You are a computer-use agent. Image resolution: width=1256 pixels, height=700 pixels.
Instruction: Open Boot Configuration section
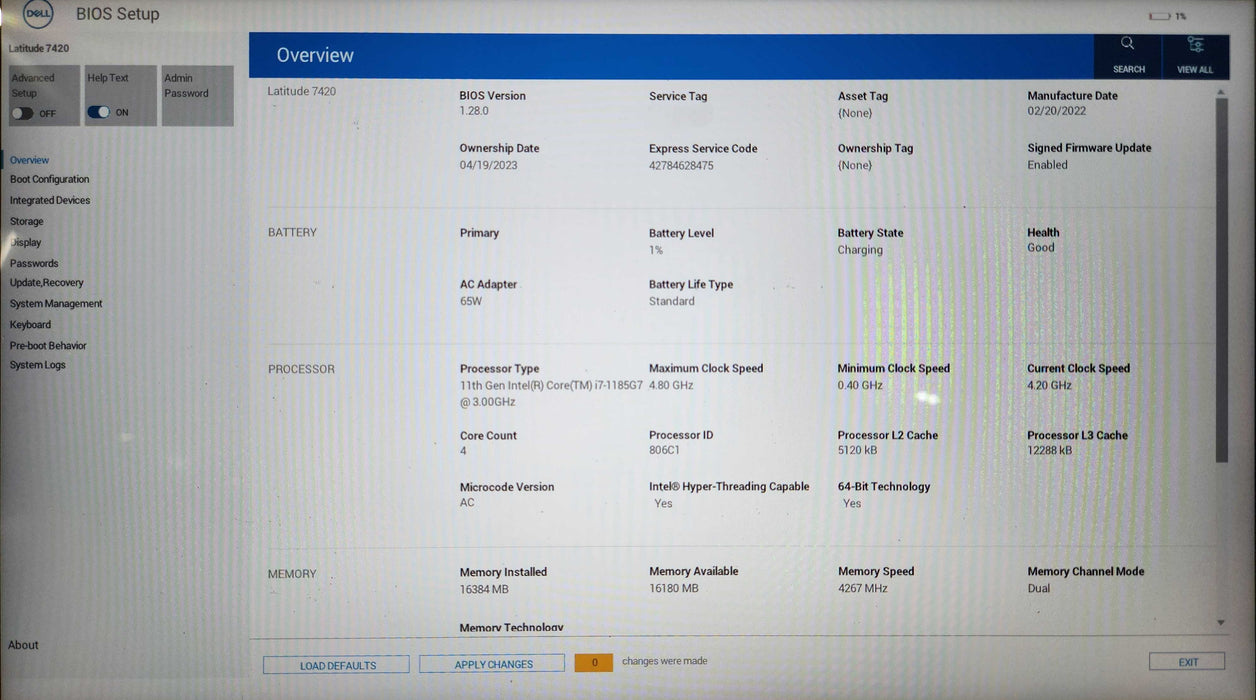[x=49, y=179]
